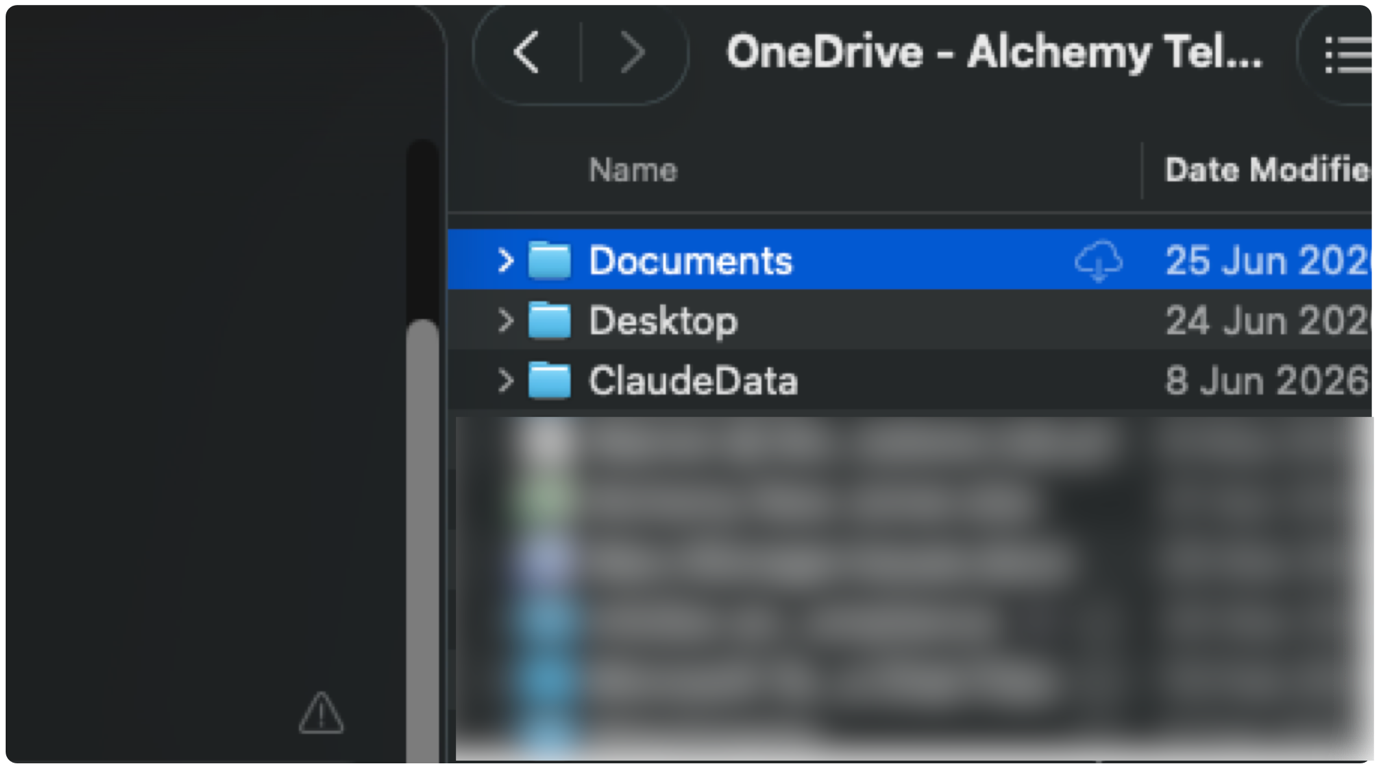The width and height of the screenshot is (1377, 769).
Task: Expand the Desktop folder chevron
Action: (505, 321)
